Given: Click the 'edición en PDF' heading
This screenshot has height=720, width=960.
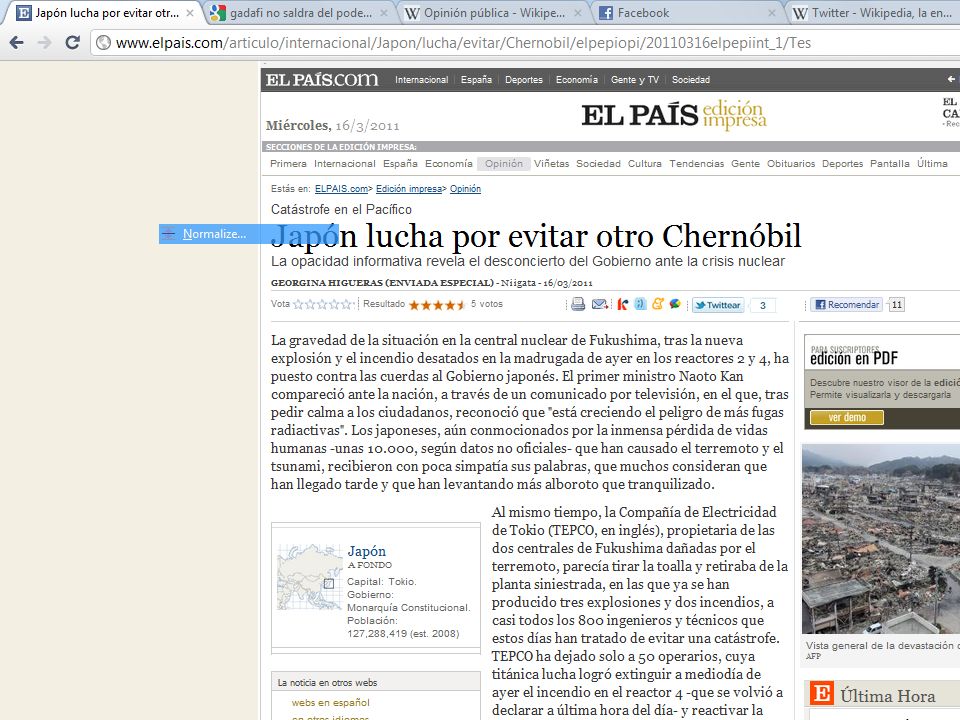Looking at the screenshot, I should pos(853,358).
